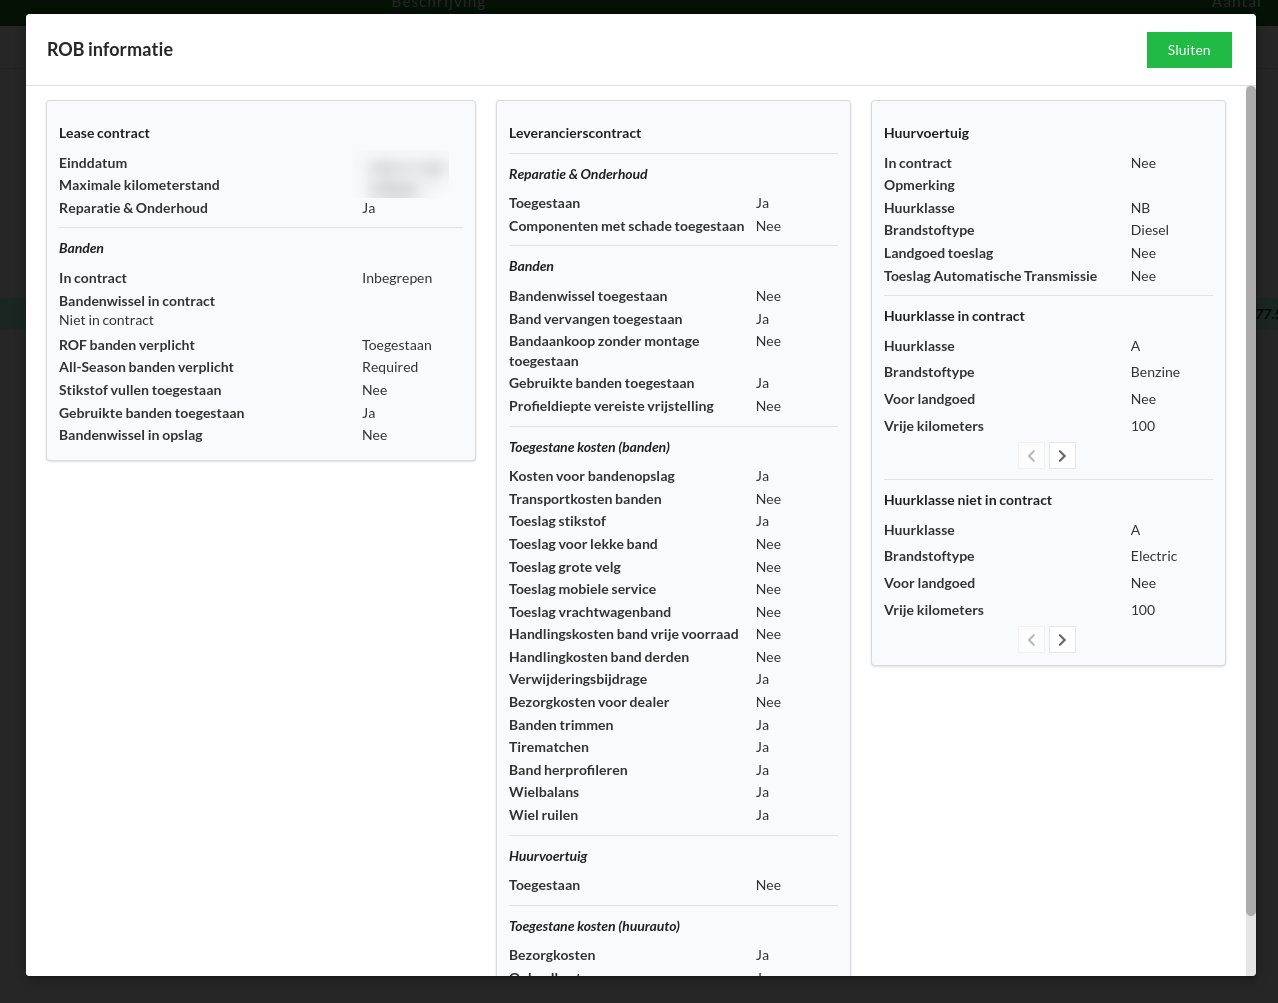Click Bezorgkosten voor dealer label
This screenshot has width=1278, height=1003.
[x=589, y=702]
